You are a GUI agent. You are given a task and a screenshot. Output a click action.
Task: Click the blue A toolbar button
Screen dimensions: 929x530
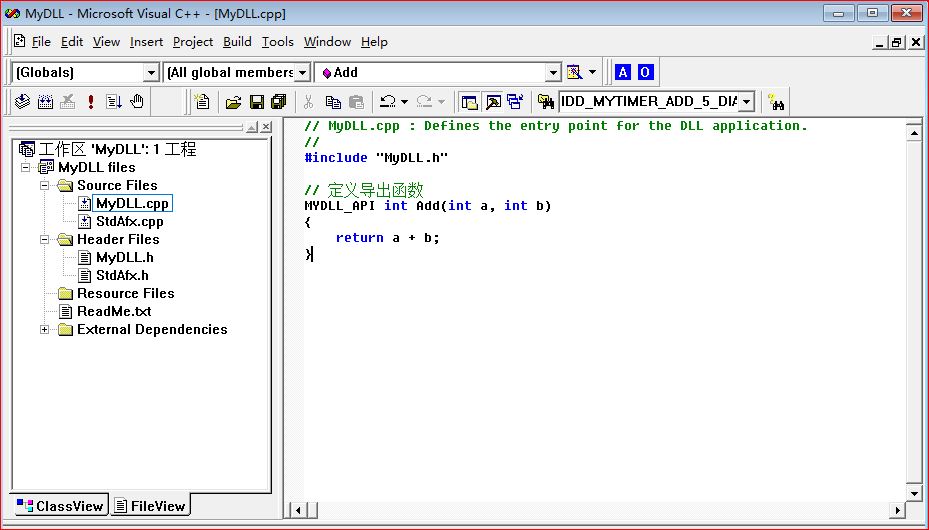(623, 72)
